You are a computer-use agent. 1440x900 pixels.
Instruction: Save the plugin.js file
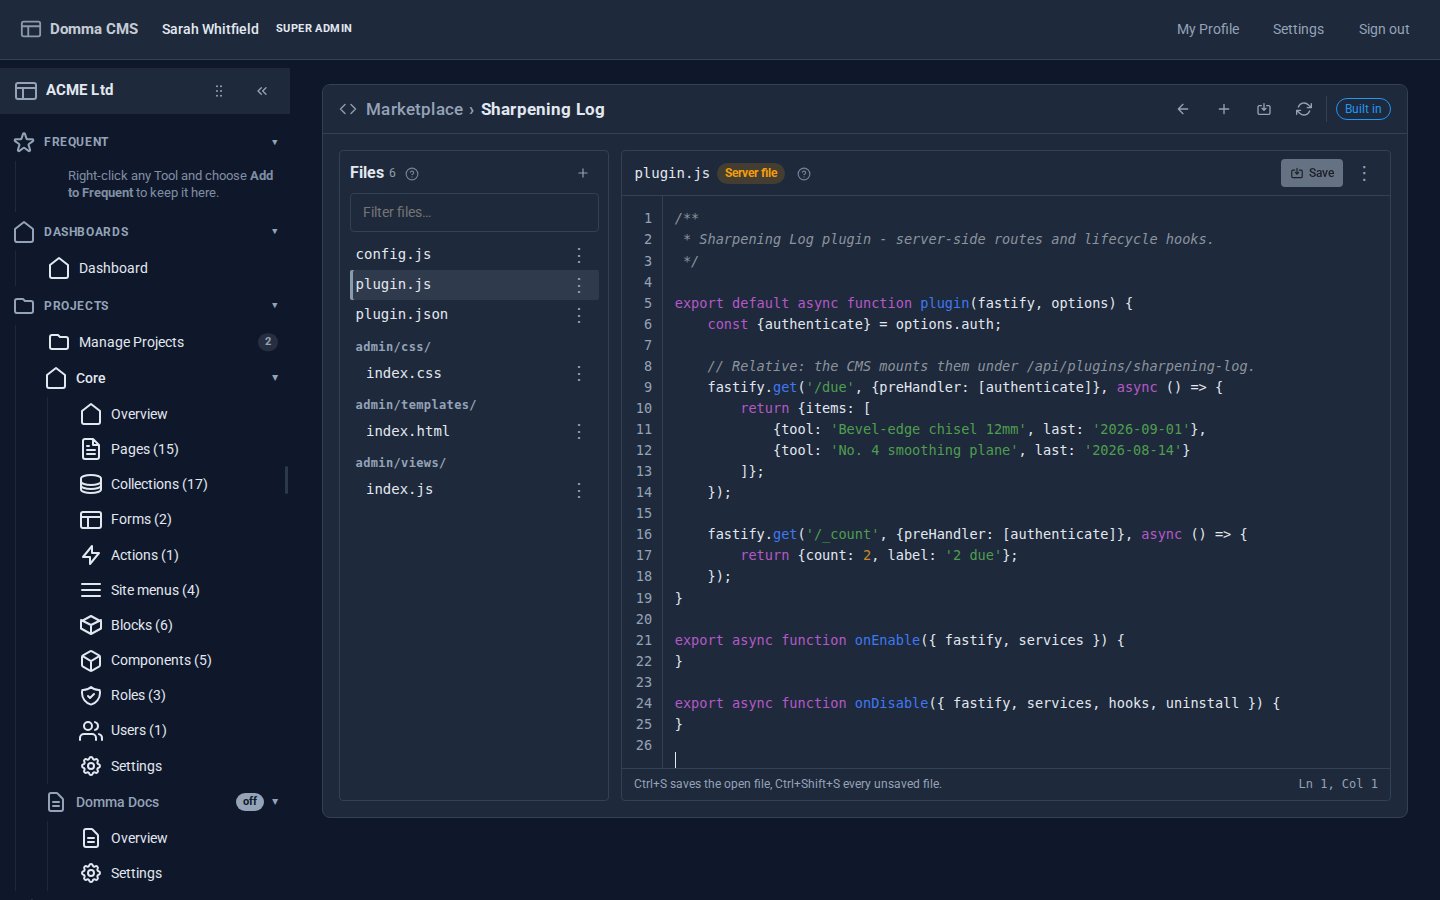1312,173
